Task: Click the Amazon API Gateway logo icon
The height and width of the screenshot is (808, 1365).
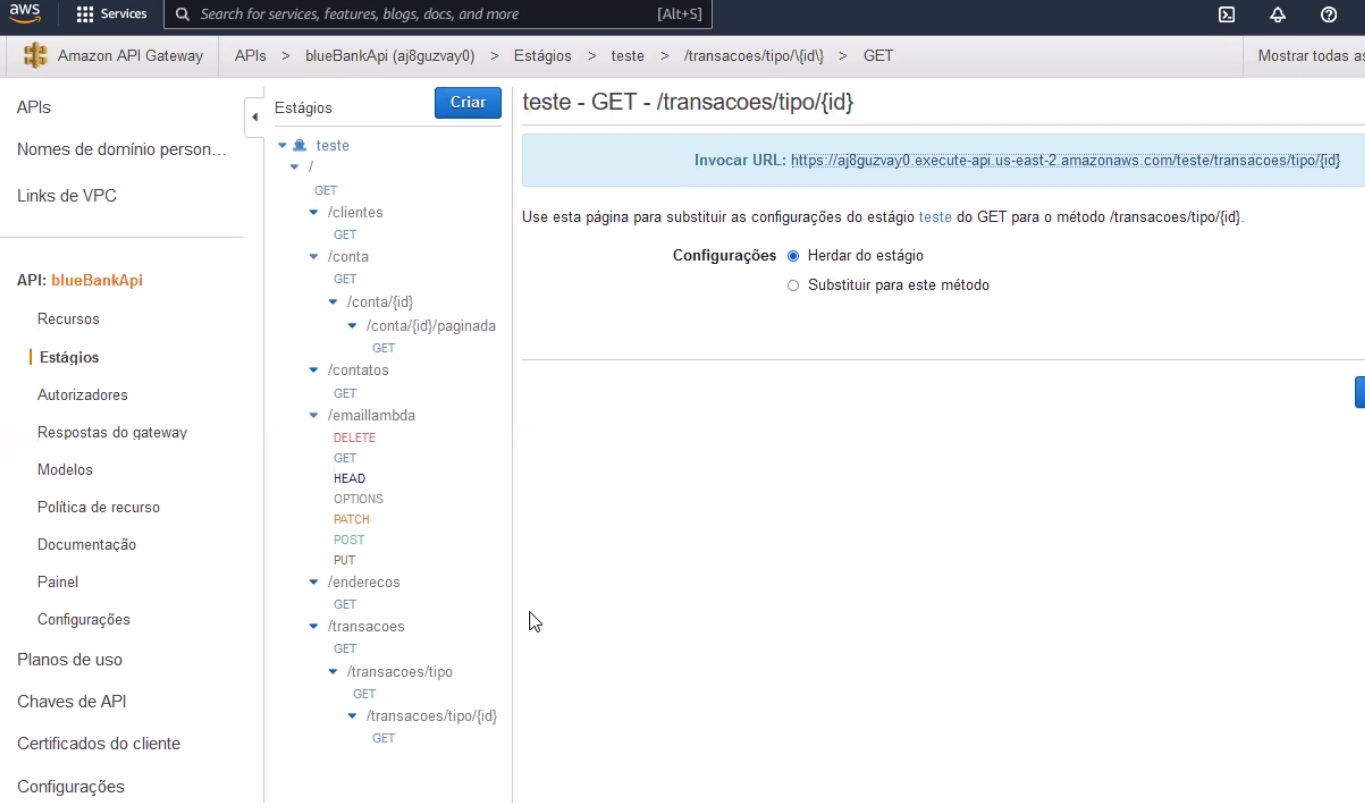Action: tap(35, 56)
